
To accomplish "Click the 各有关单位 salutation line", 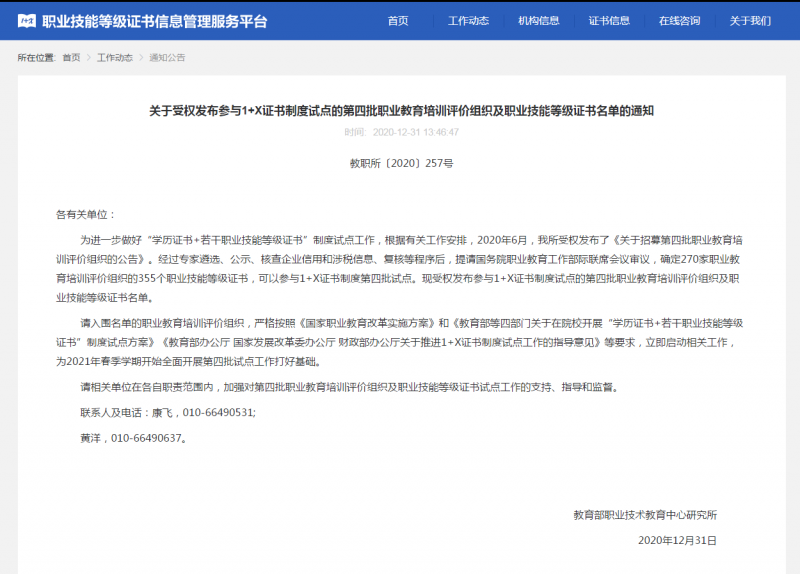I will (86, 214).
